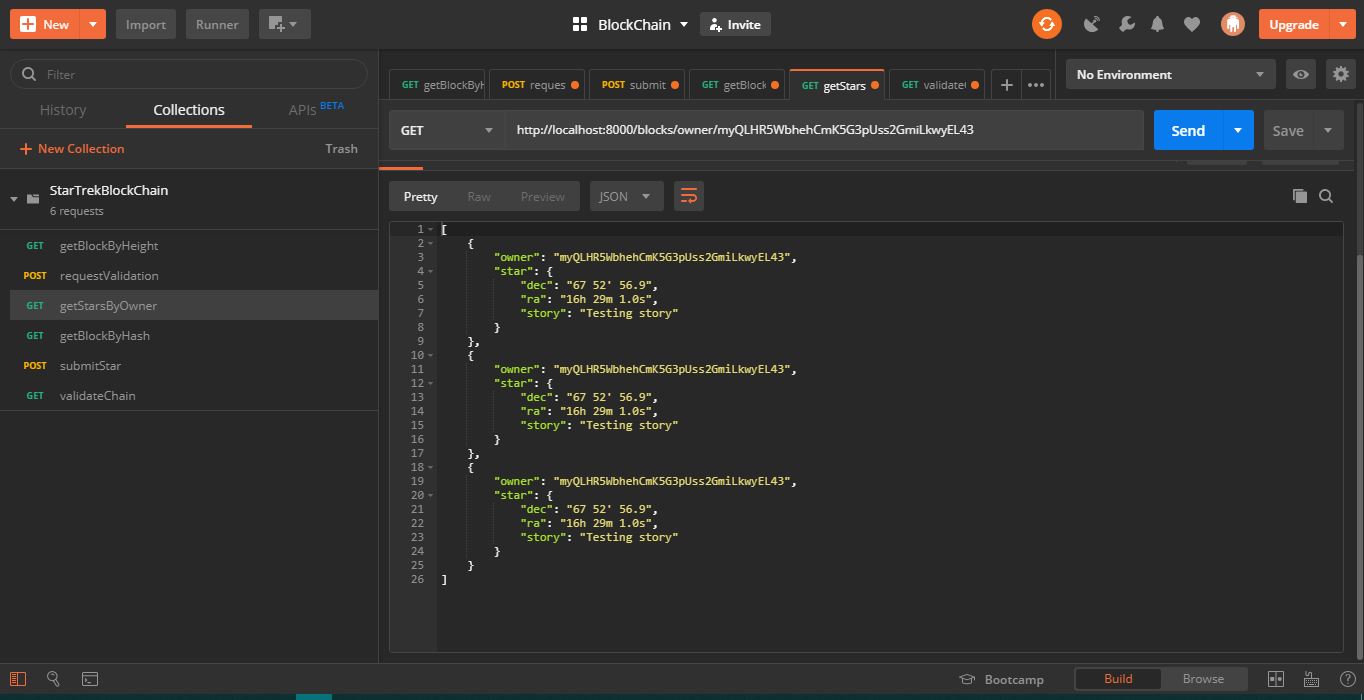Create a New Collection
The width and height of the screenshot is (1364, 700).
[x=72, y=148]
